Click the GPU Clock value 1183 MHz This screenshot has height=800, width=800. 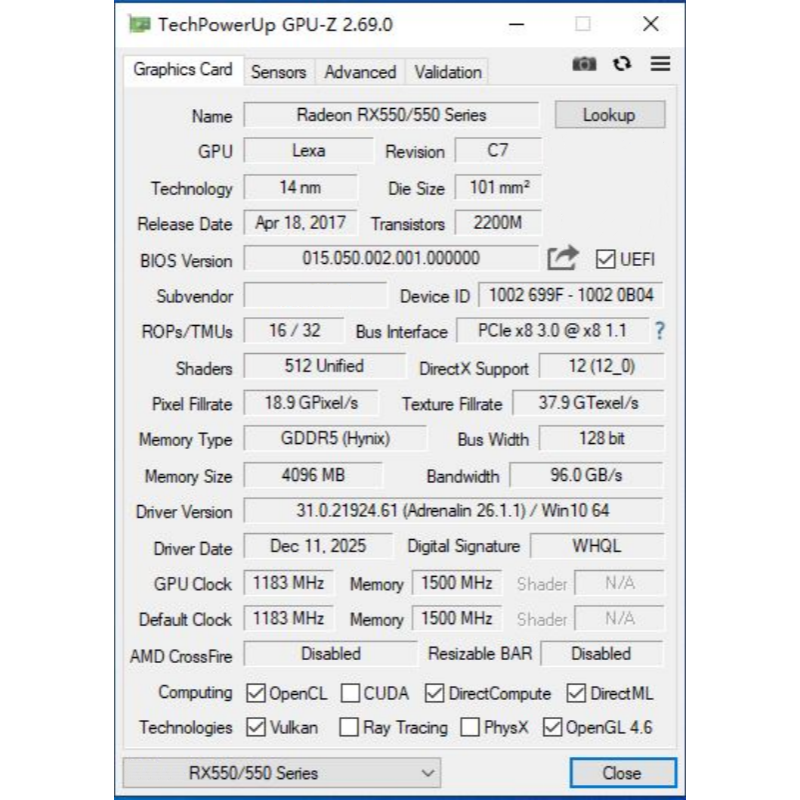(289, 583)
